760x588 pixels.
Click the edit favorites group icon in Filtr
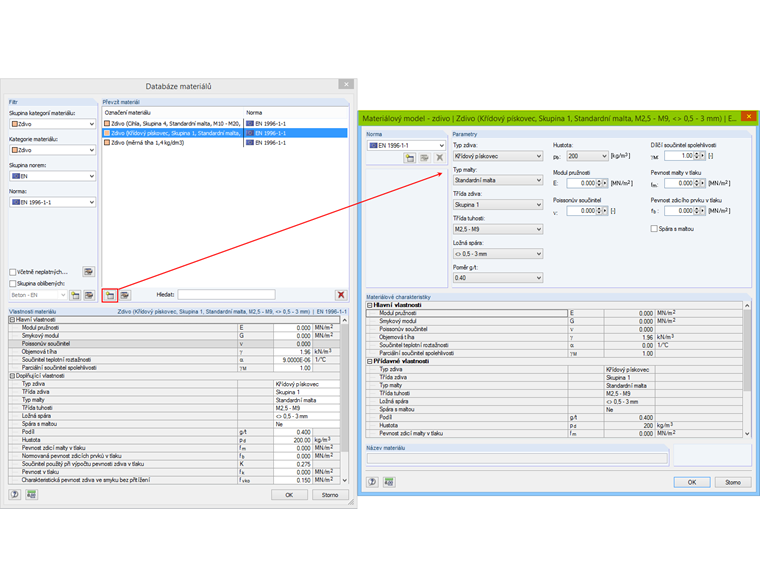89,295
